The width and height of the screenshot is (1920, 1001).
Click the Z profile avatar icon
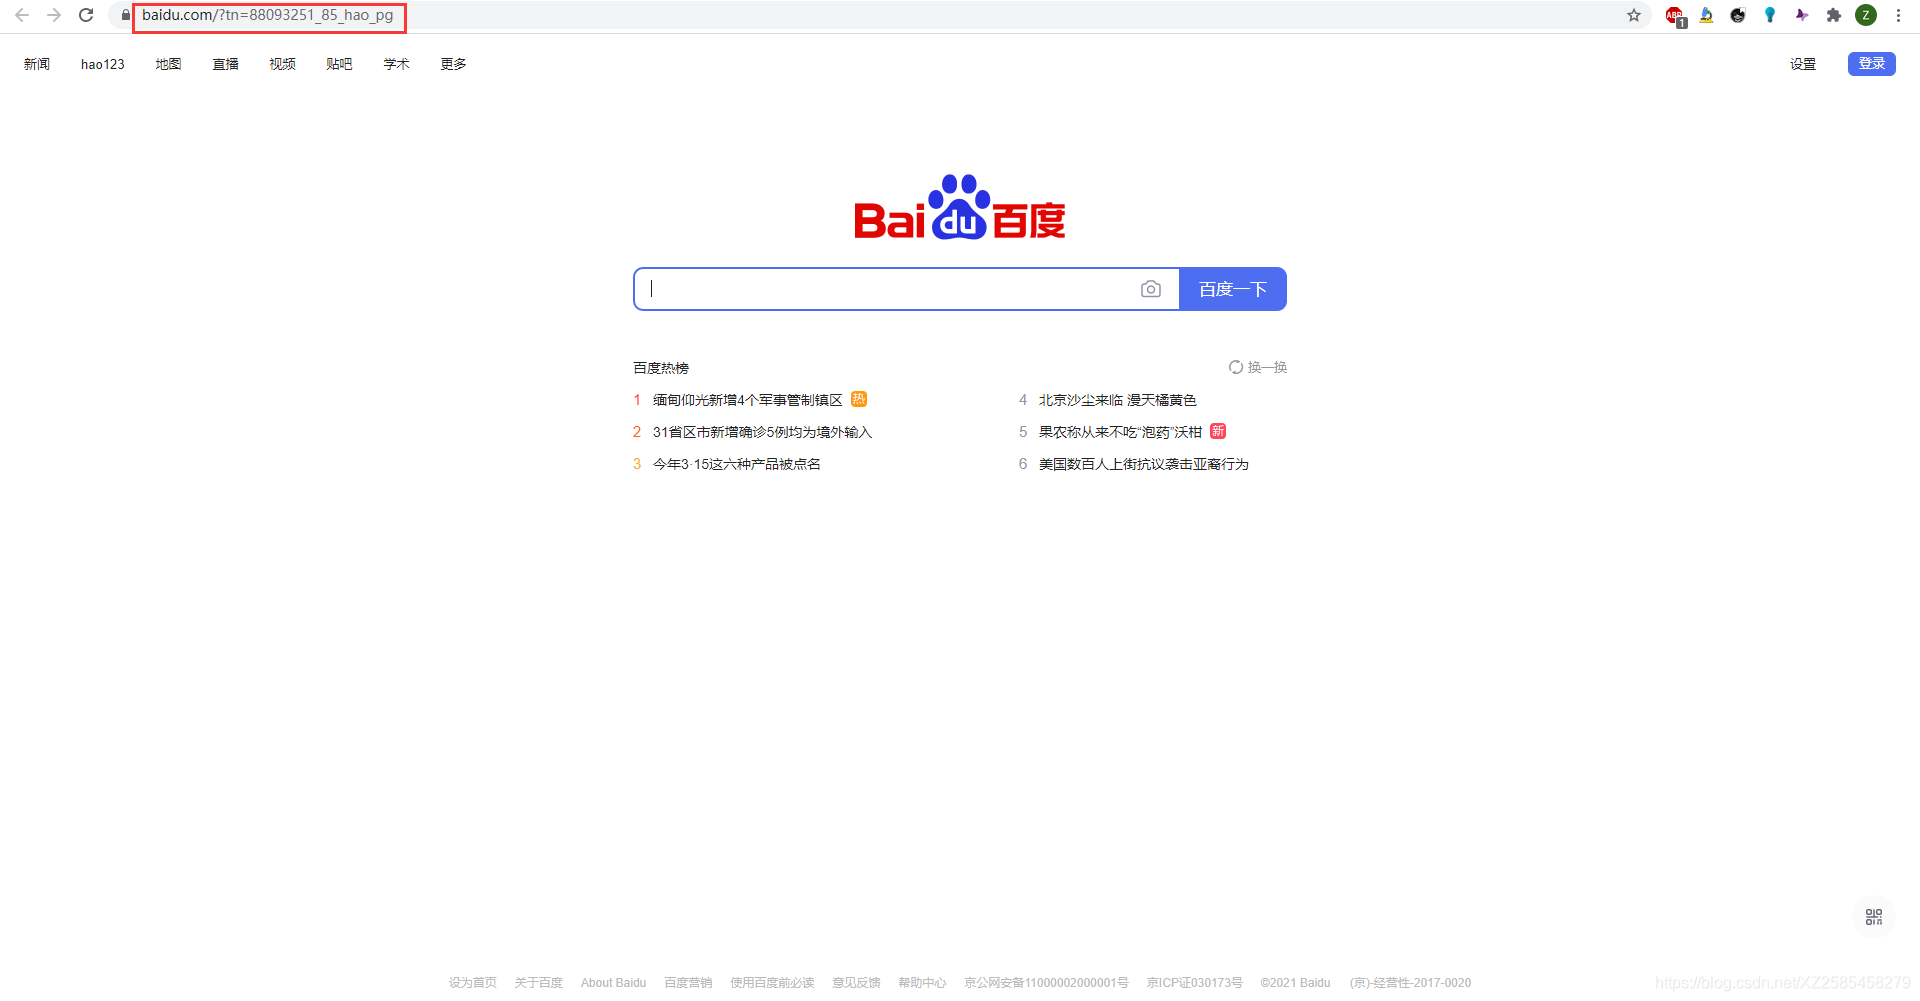point(1866,15)
